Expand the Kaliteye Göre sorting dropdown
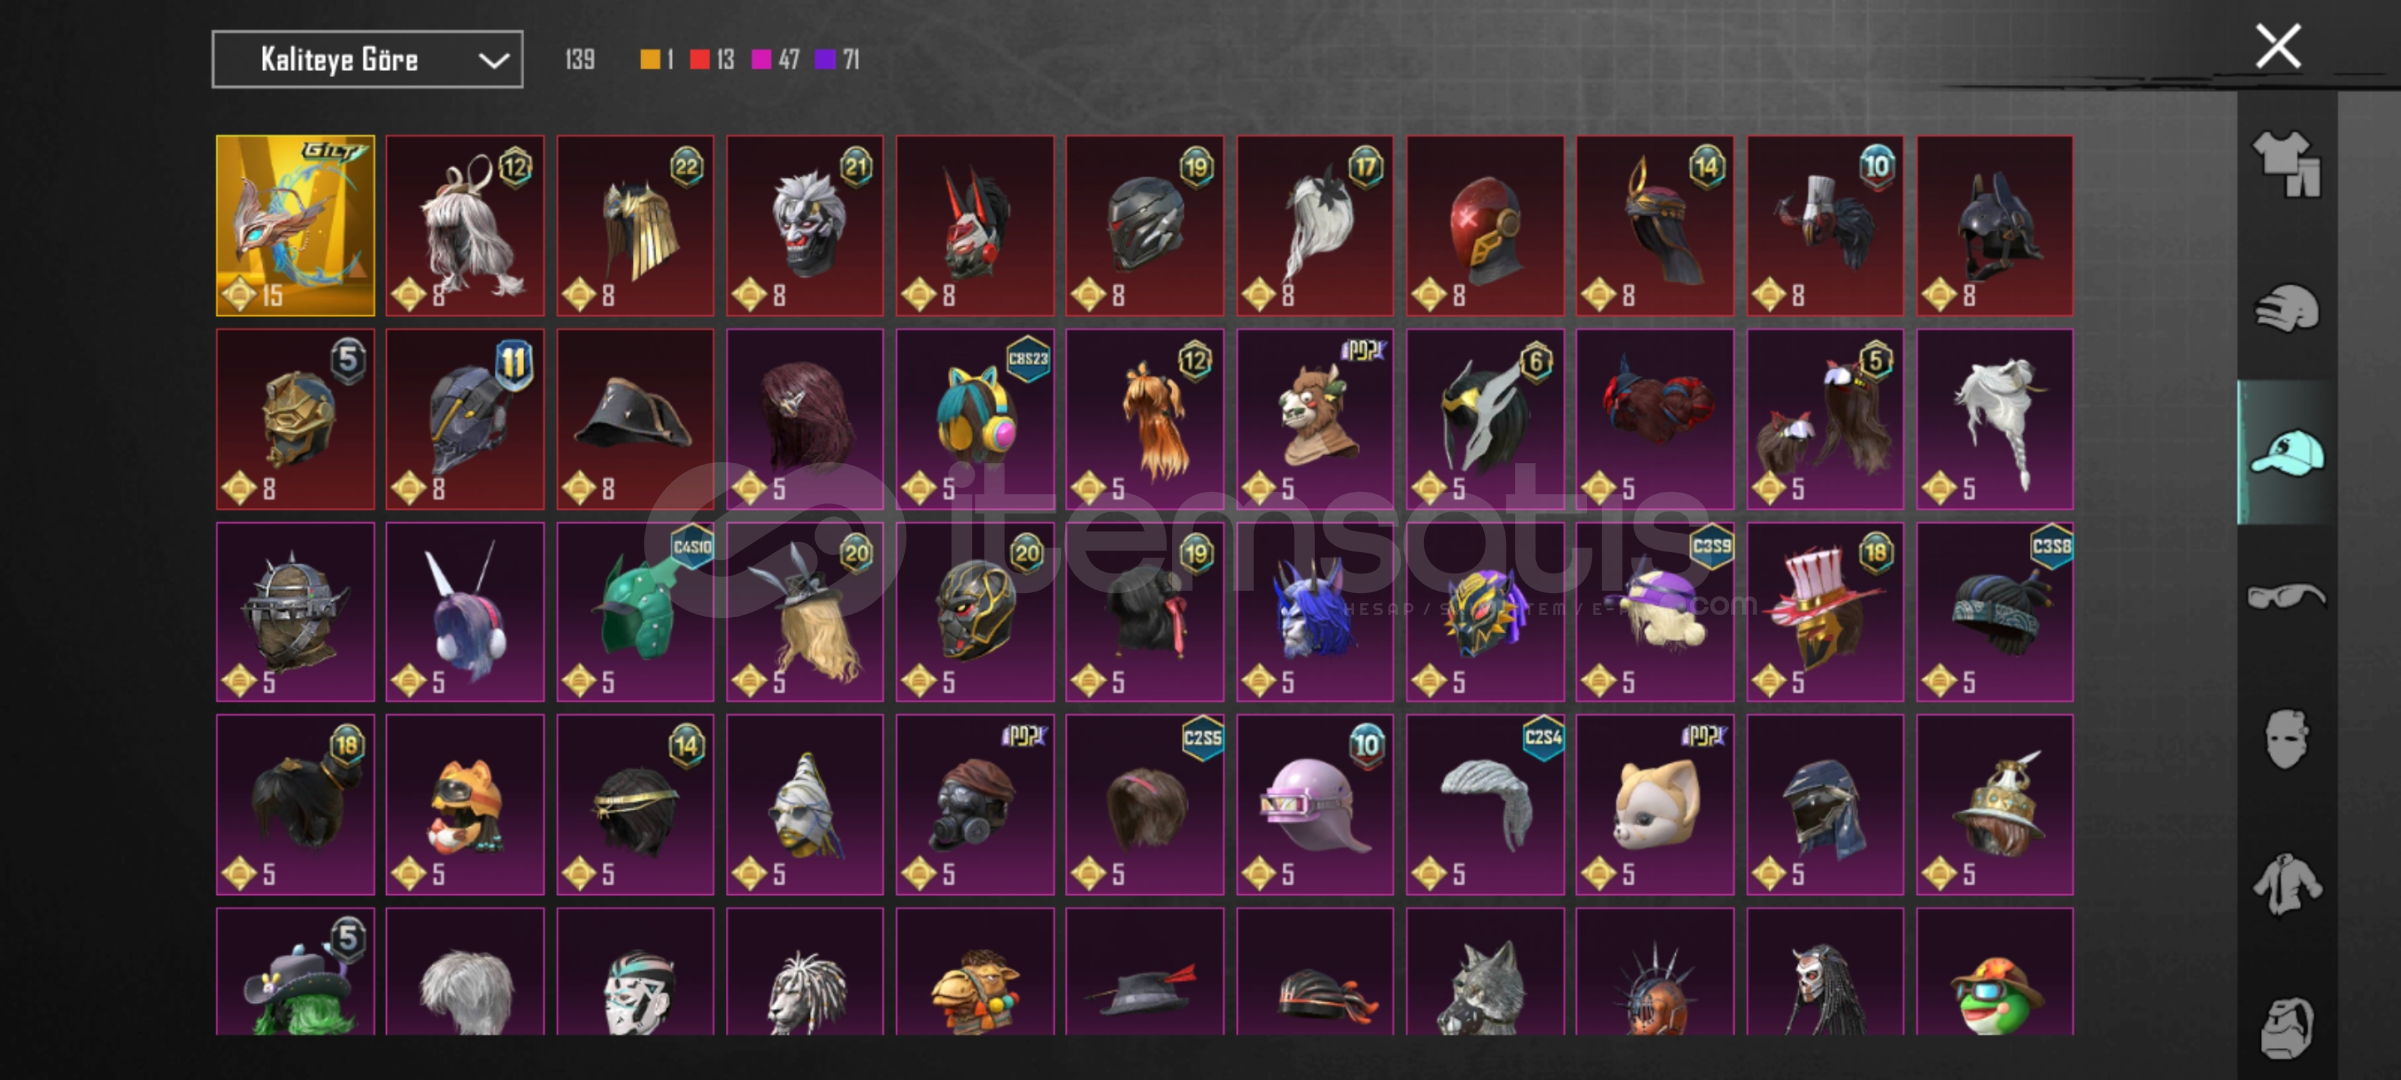Image resolution: width=2401 pixels, height=1080 pixels. tap(367, 59)
